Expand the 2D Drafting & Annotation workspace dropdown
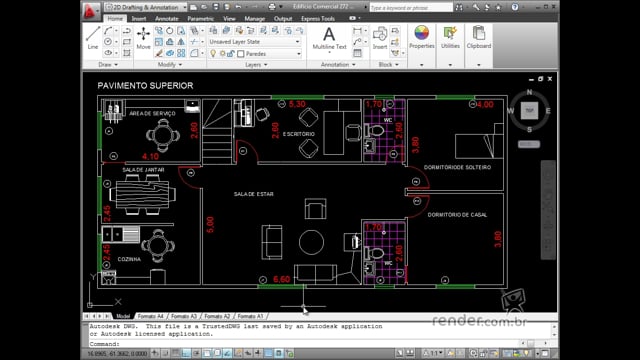This screenshot has height=360, width=640. tap(145, 7)
